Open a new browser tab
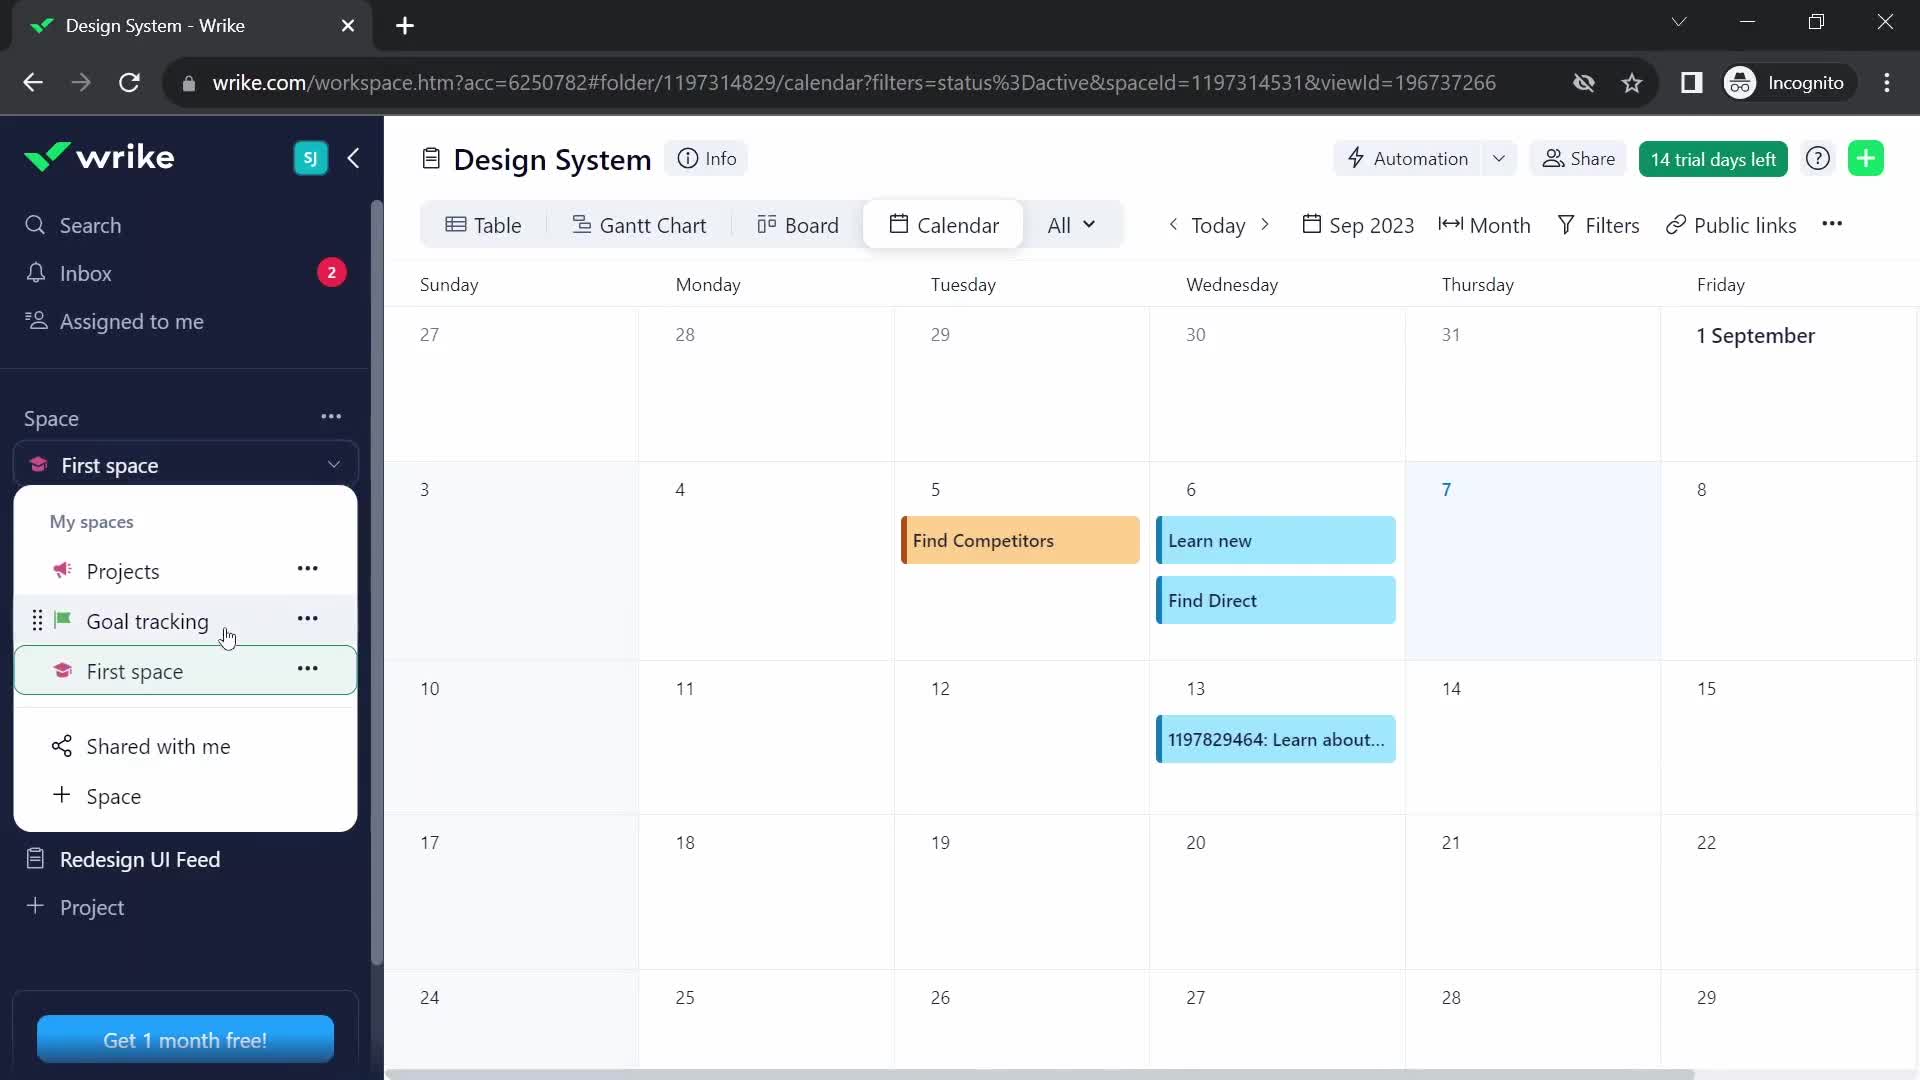The image size is (1920, 1080). pyautogui.click(x=405, y=26)
